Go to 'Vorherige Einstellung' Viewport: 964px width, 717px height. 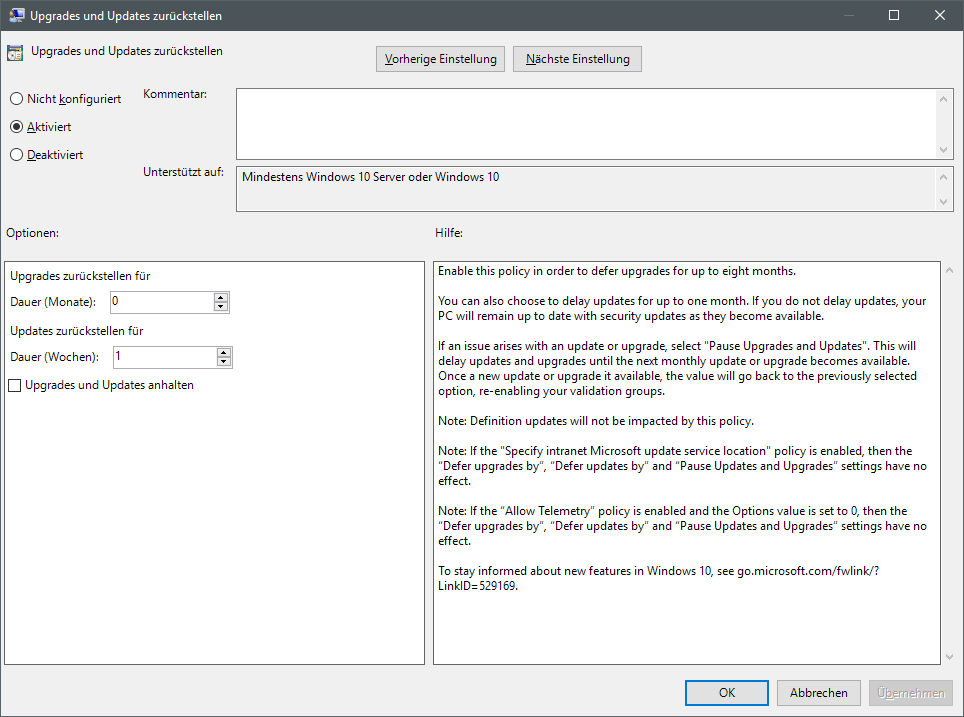click(441, 59)
